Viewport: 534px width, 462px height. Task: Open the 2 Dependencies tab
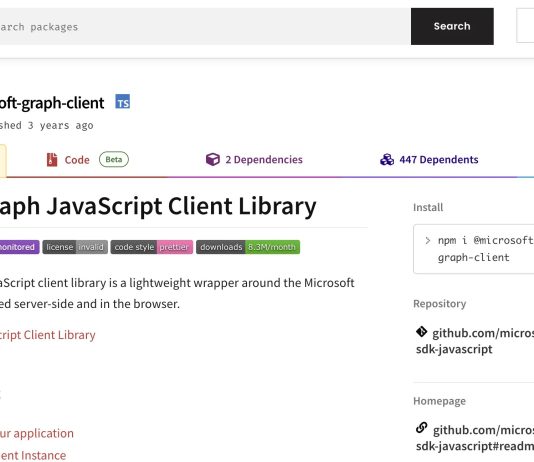[254, 159]
